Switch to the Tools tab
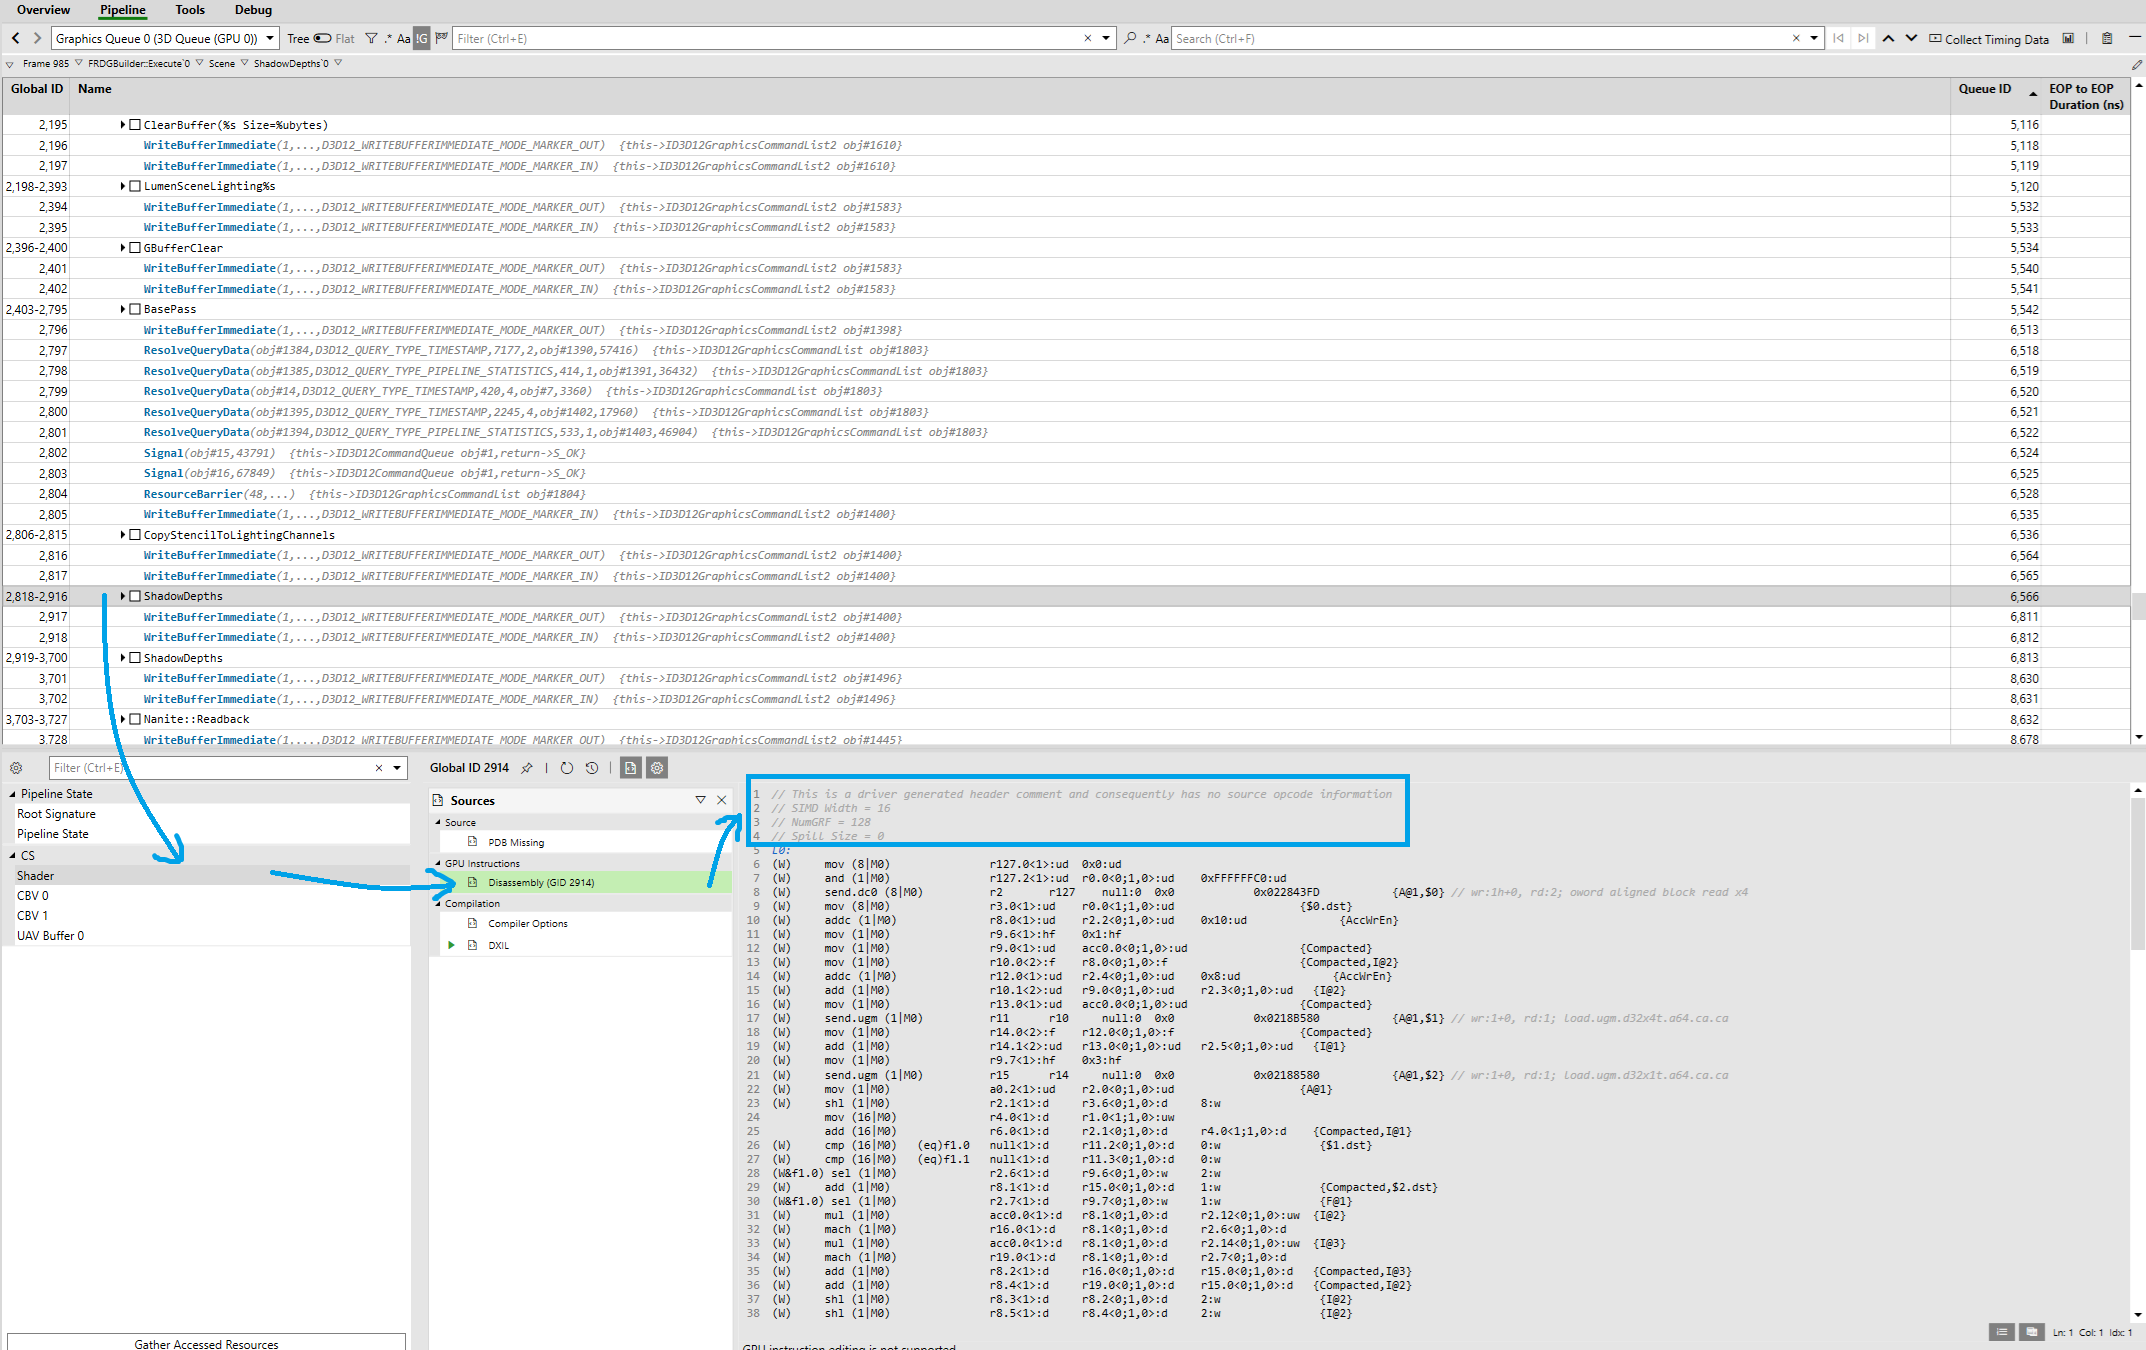The width and height of the screenshot is (2146, 1350). [x=189, y=10]
